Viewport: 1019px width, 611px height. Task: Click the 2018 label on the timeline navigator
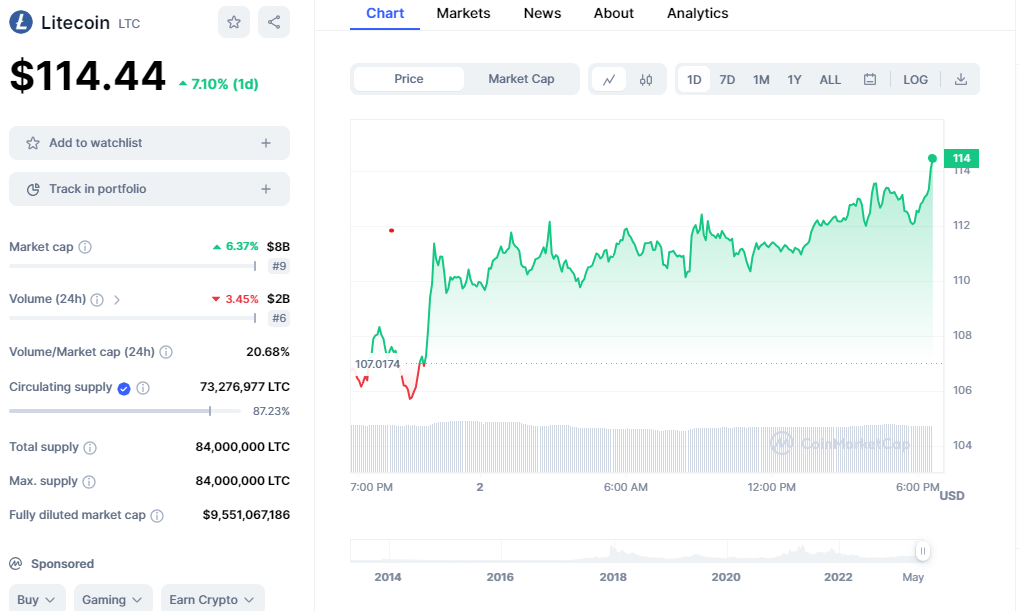(613, 577)
